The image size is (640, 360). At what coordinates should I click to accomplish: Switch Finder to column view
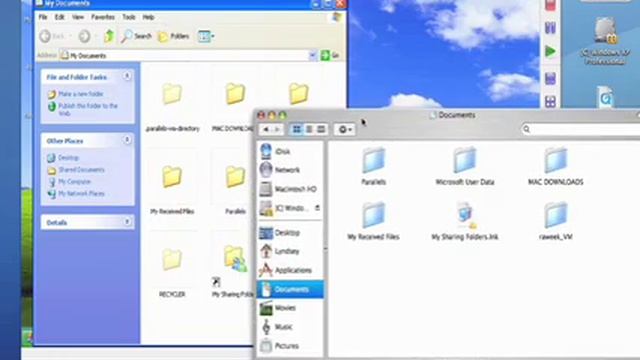pos(321,129)
